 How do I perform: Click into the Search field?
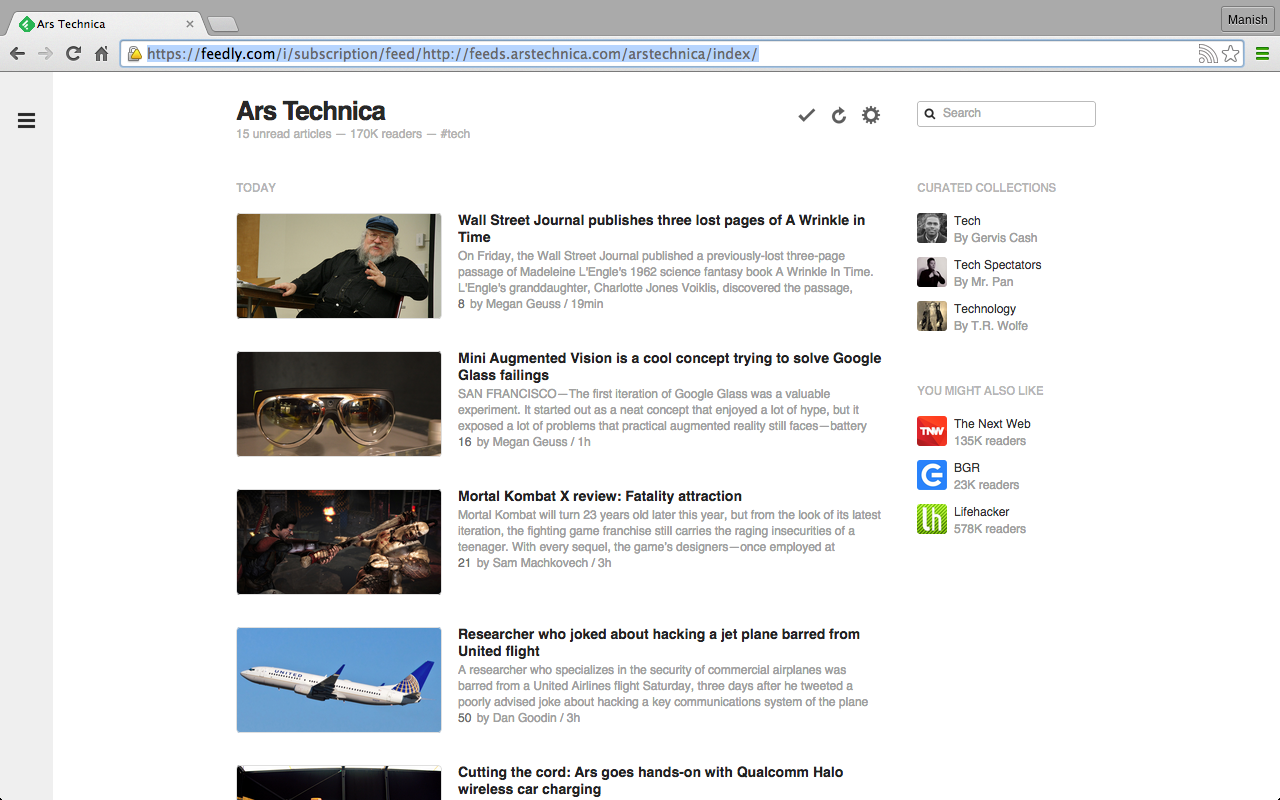pyautogui.click(x=1006, y=114)
